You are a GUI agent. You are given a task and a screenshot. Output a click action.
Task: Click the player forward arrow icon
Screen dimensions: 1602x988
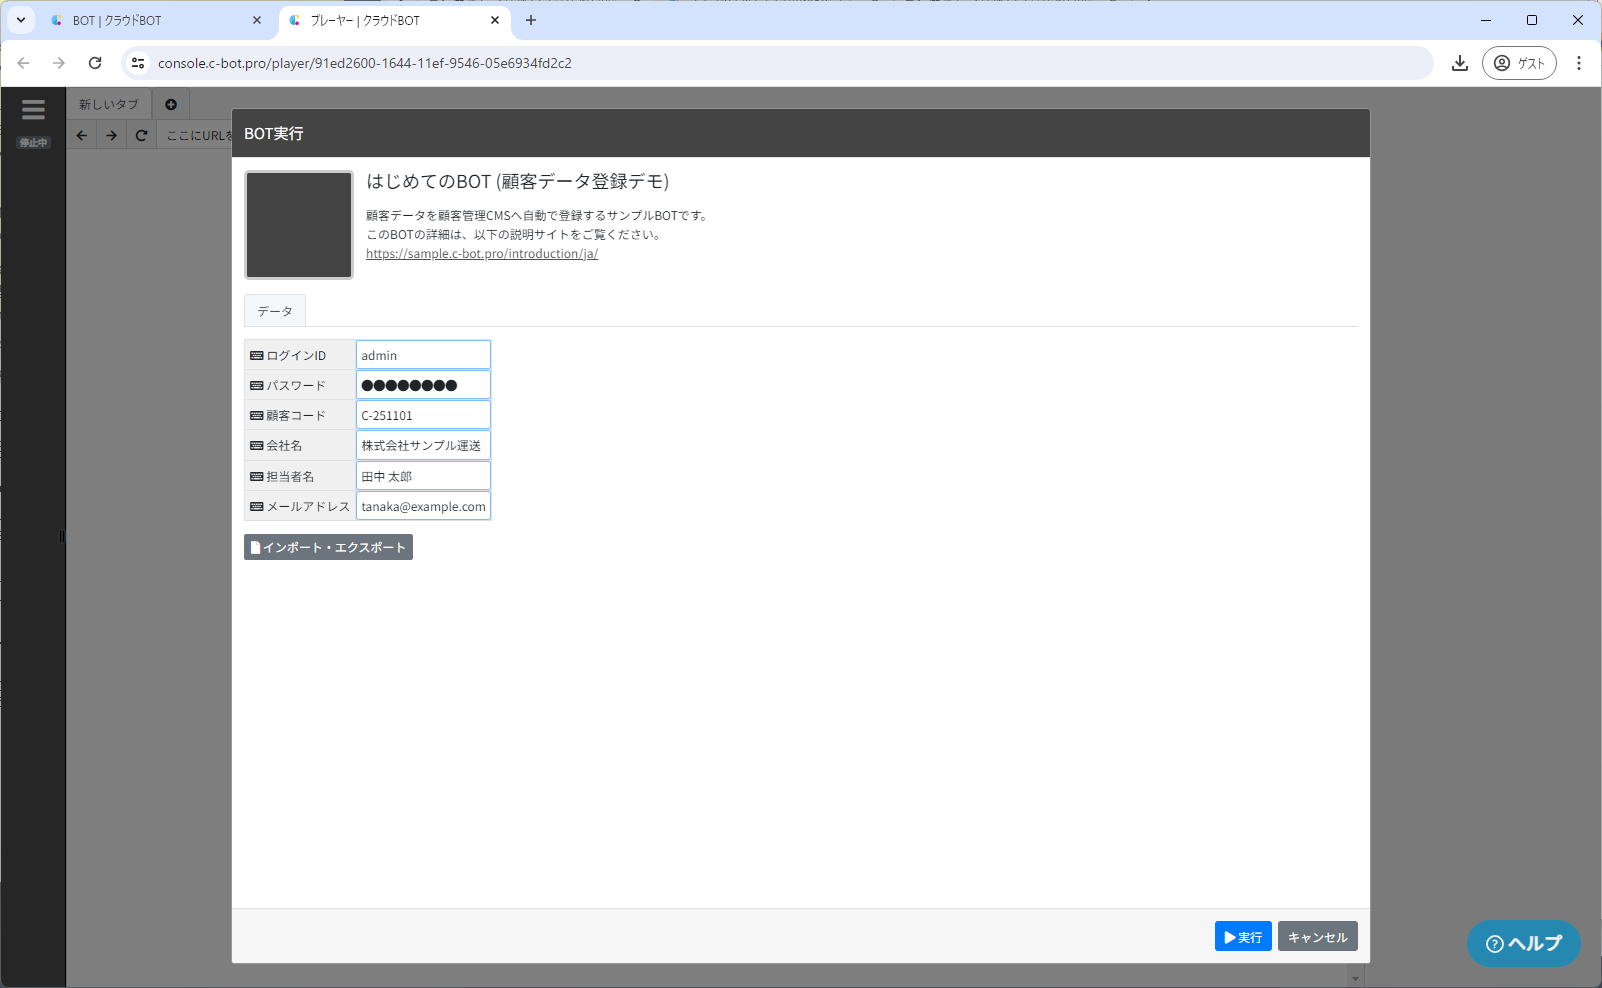pos(112,135)
